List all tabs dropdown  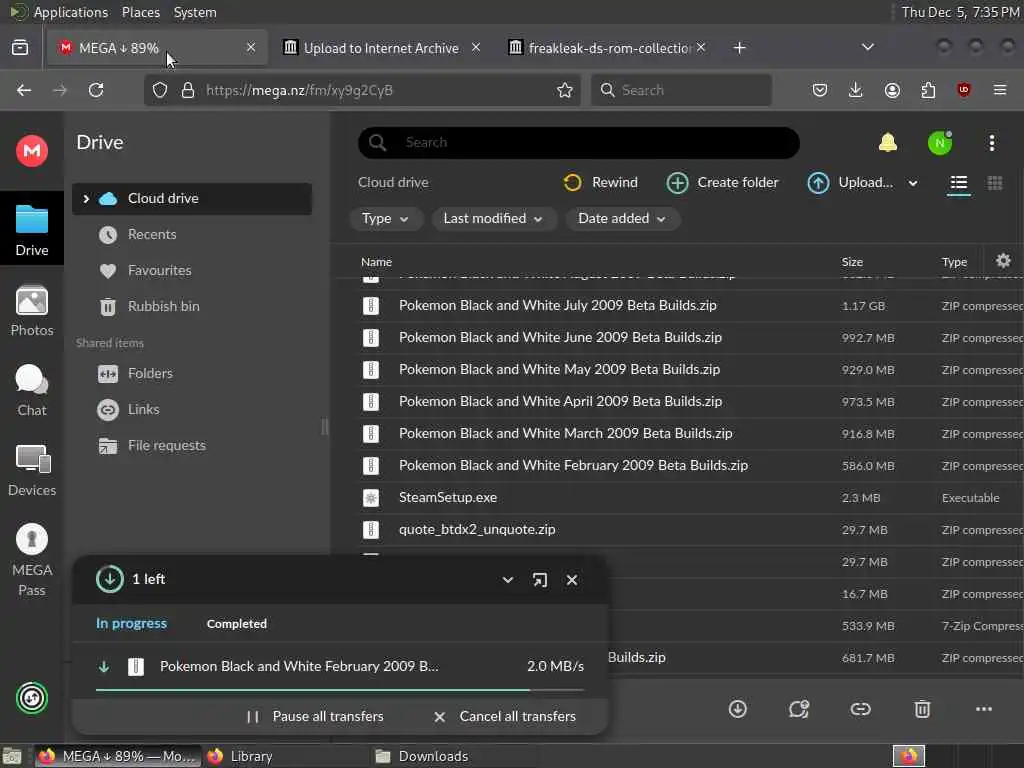(867, 47)
